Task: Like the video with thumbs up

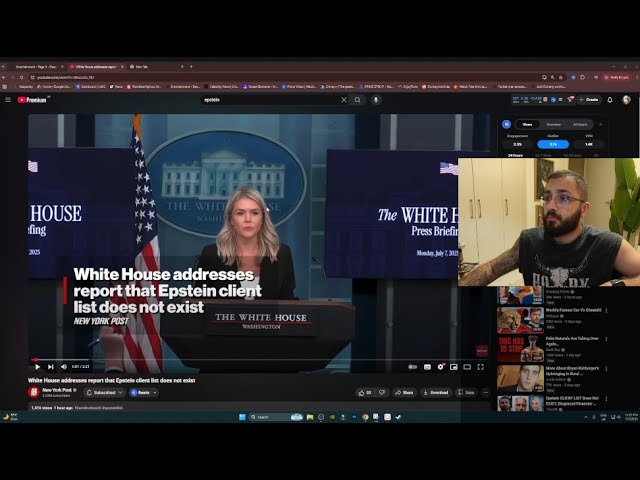Action: click(x=365, y=393)
